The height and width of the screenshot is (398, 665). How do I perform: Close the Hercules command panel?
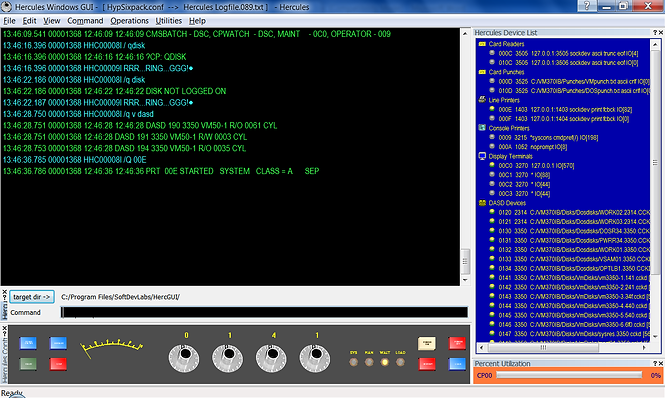5,292
